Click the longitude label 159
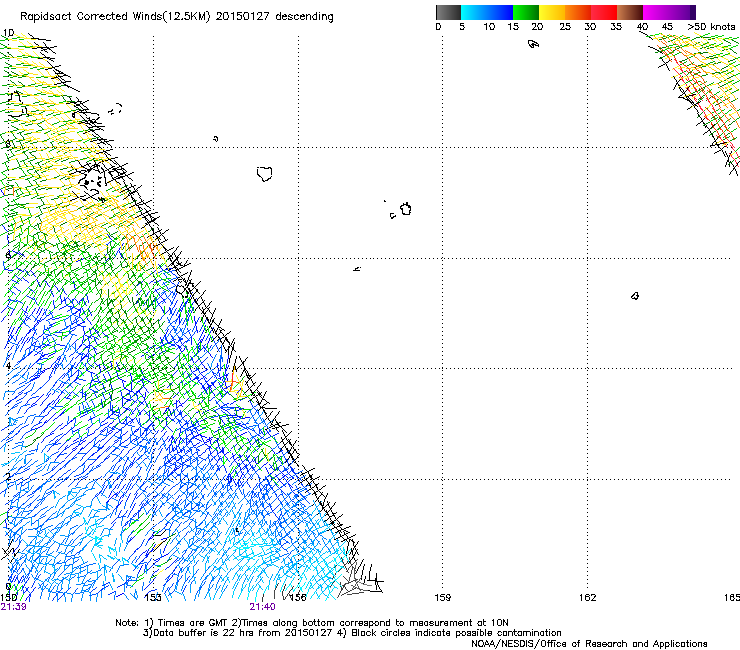740x650 pixels. point(442,598)
